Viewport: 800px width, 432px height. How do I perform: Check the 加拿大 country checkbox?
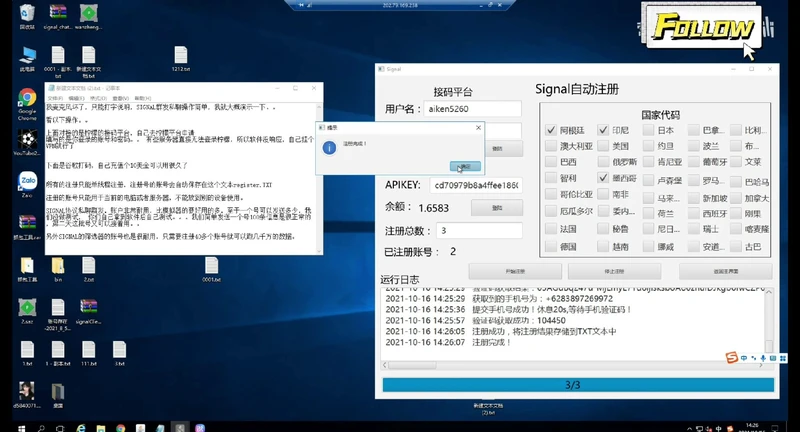tap(735, 198)
